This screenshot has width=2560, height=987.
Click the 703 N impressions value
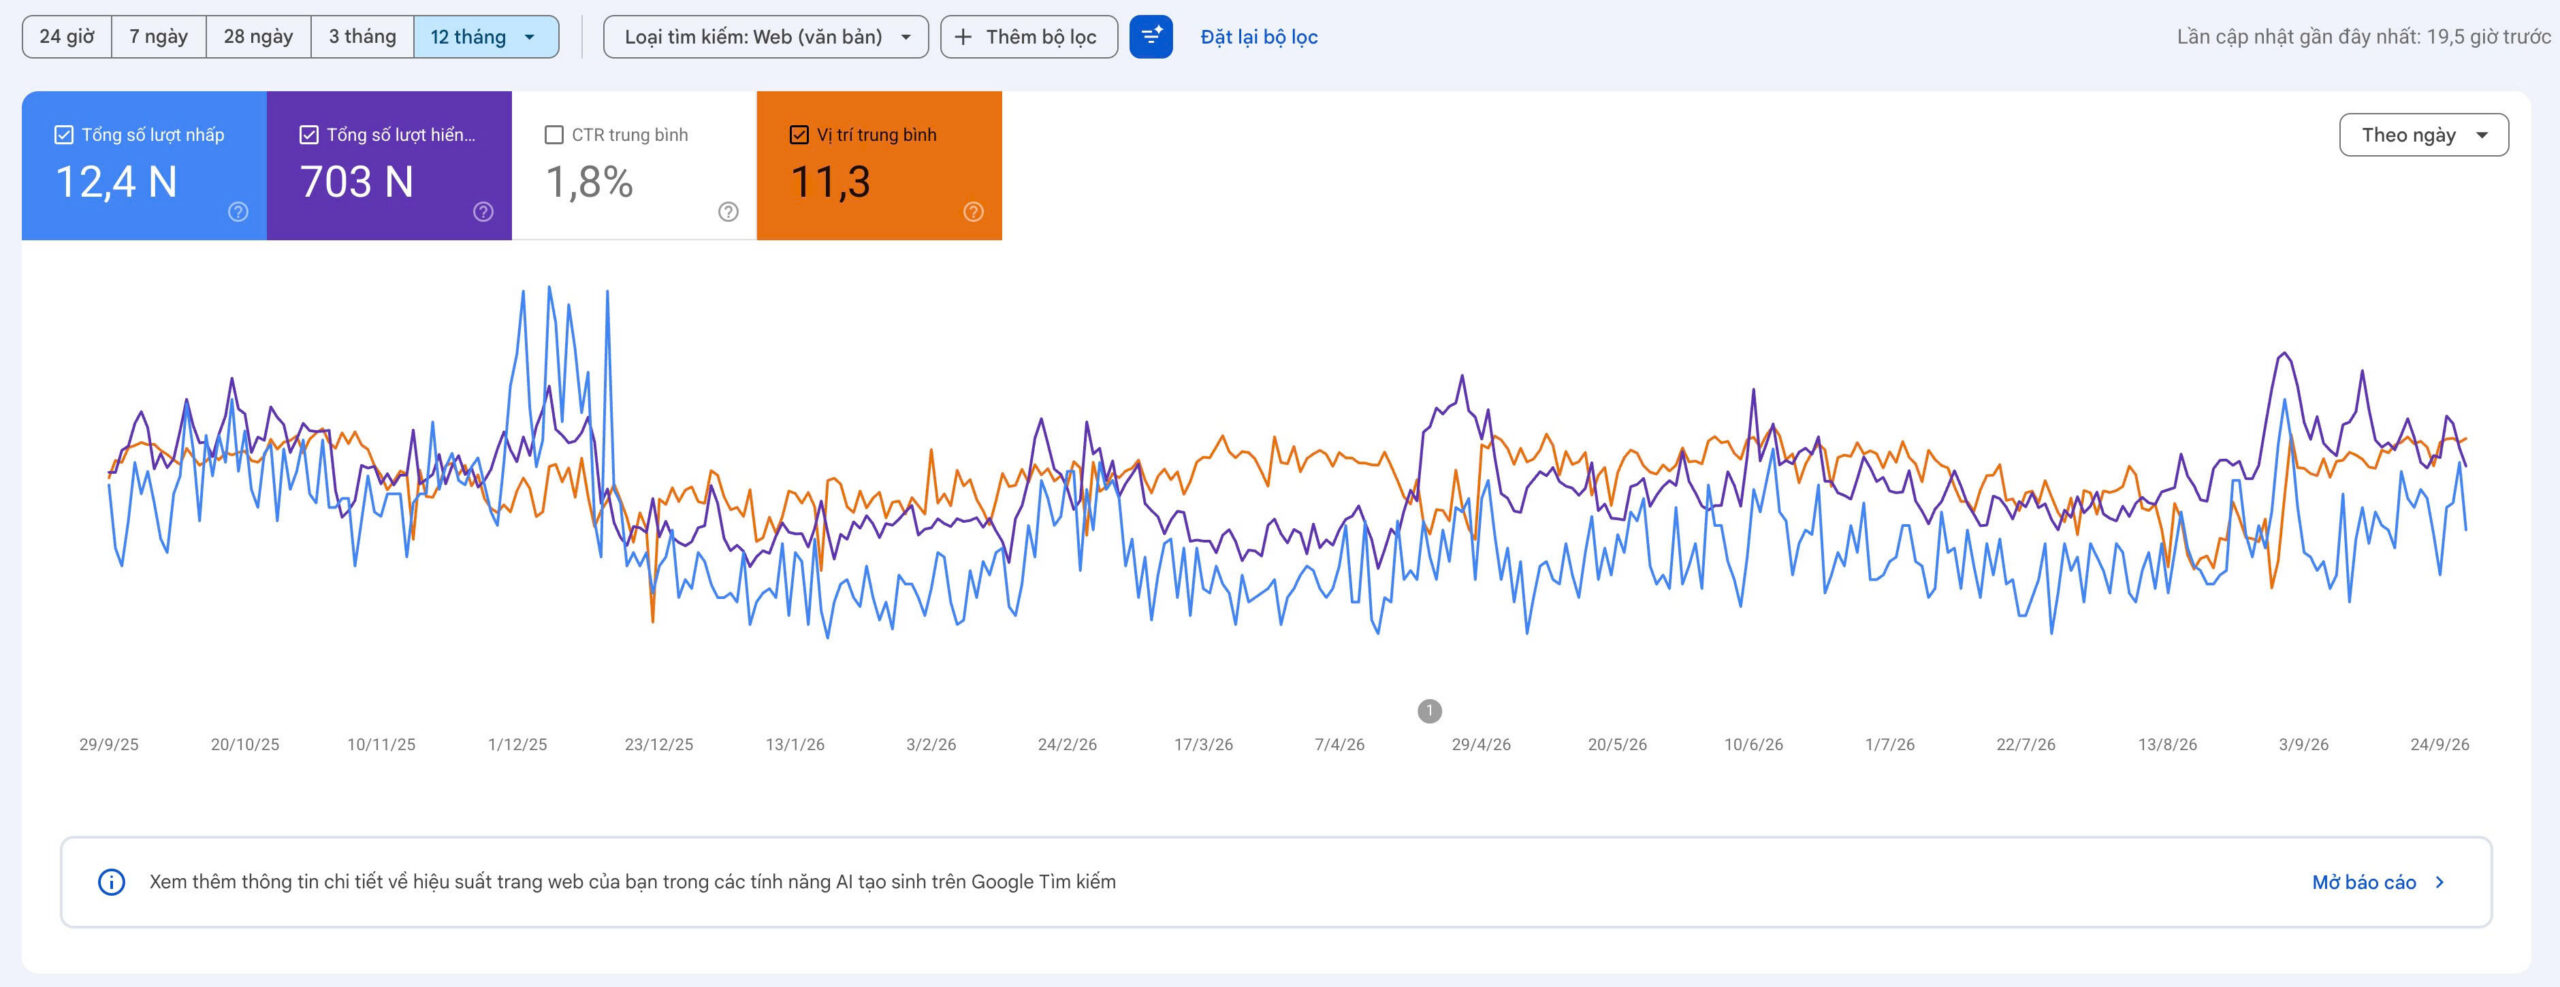[357, 182]
